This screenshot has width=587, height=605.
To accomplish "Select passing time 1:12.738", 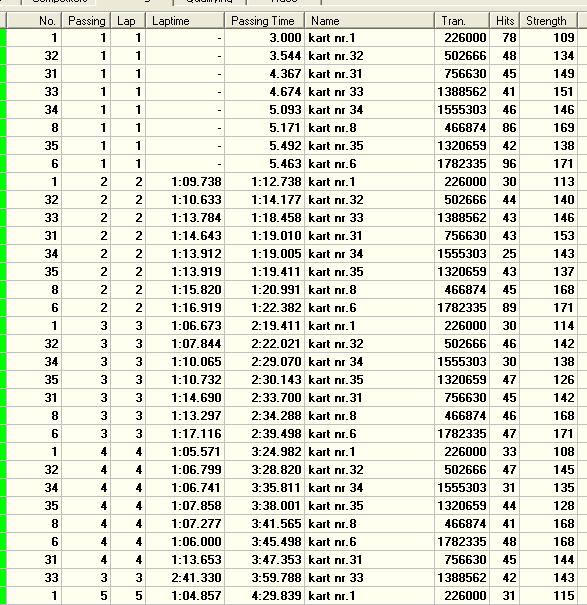I will [x=264, y=182].
